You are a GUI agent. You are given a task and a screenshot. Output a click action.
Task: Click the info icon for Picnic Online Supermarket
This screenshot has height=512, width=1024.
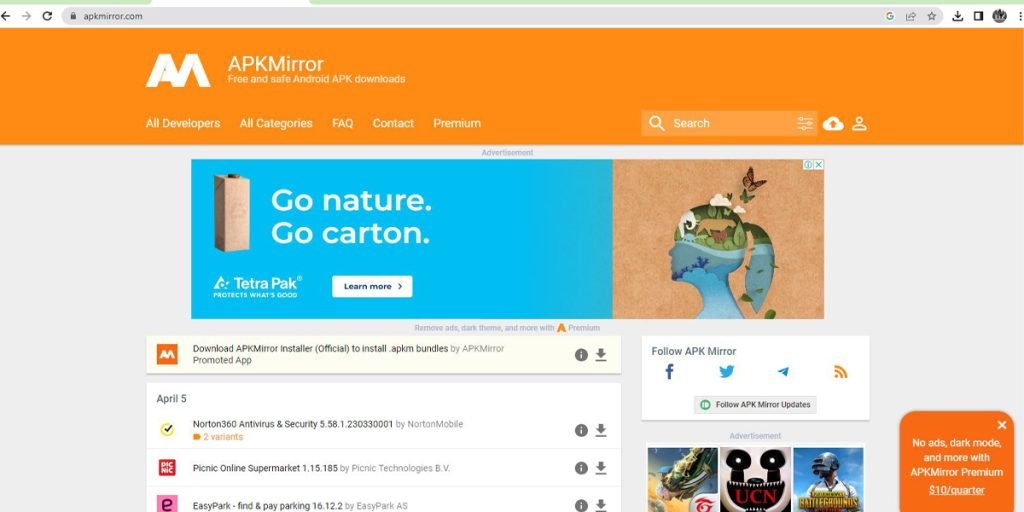pyautogui.click(x=581, y=468)
